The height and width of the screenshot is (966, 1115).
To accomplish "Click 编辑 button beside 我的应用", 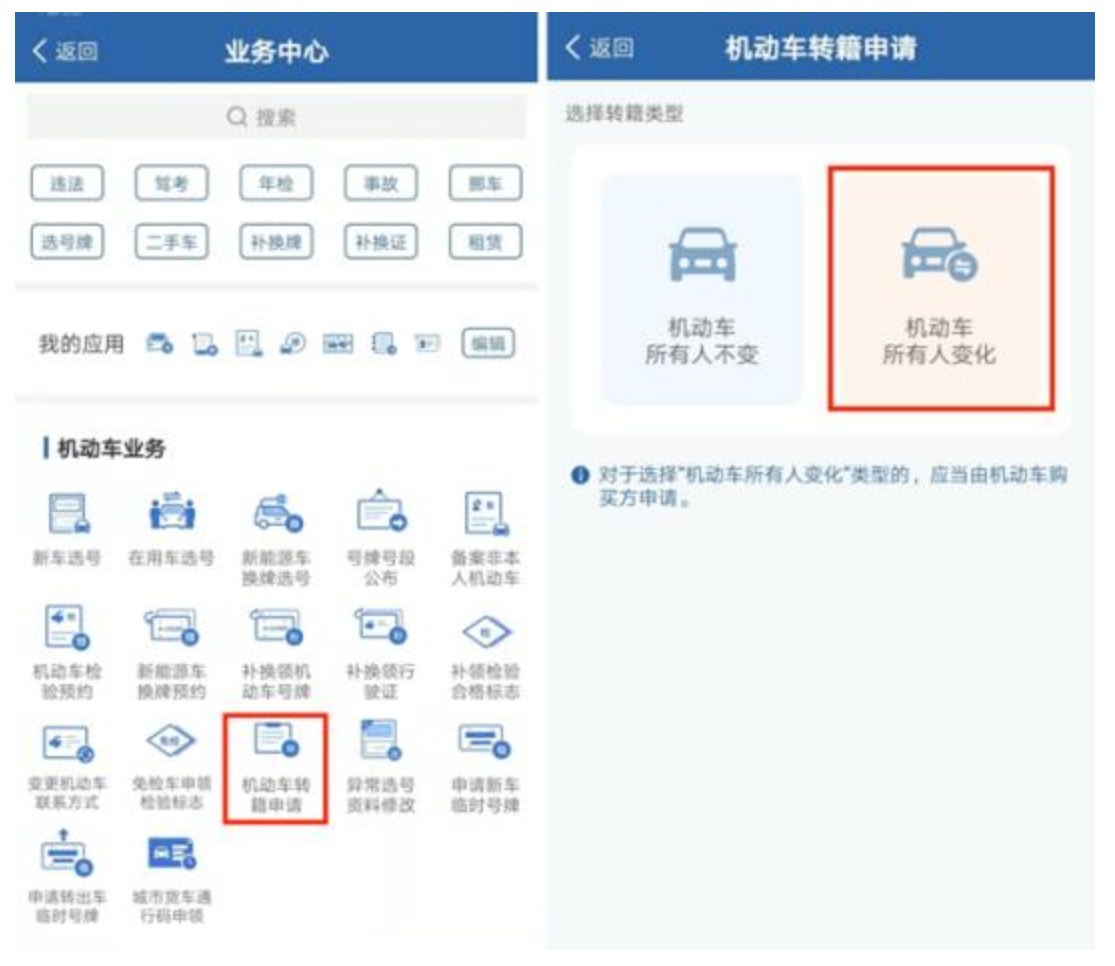I will 488,344.
